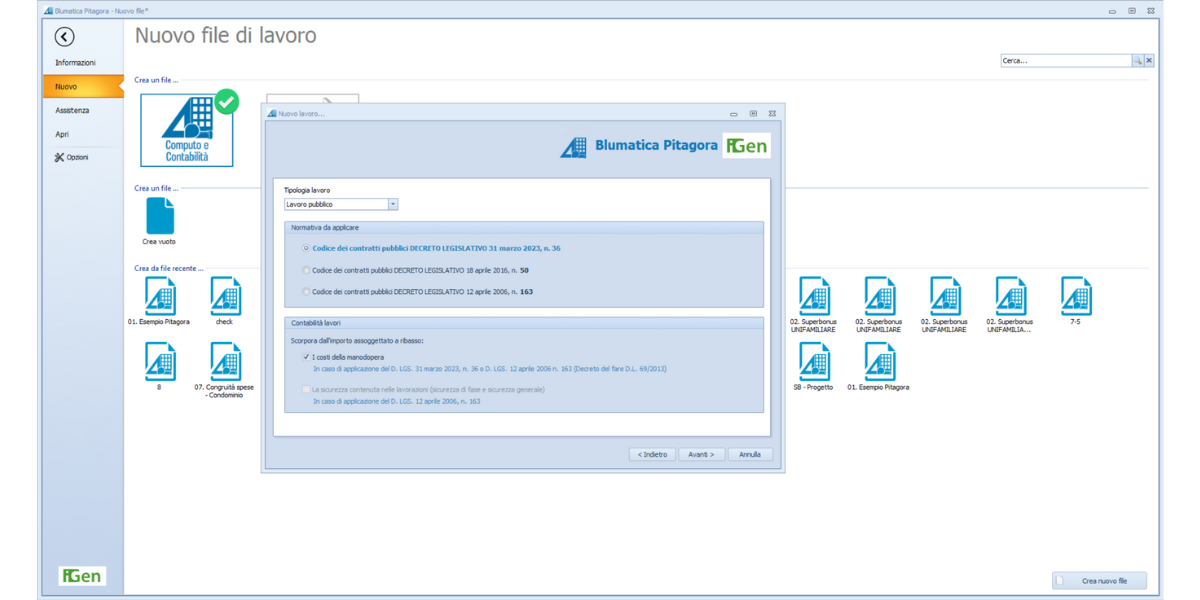Screen dimensions: 1200x600
Task: Click into the Cerca search field
Action: [x=1065, y=61]
